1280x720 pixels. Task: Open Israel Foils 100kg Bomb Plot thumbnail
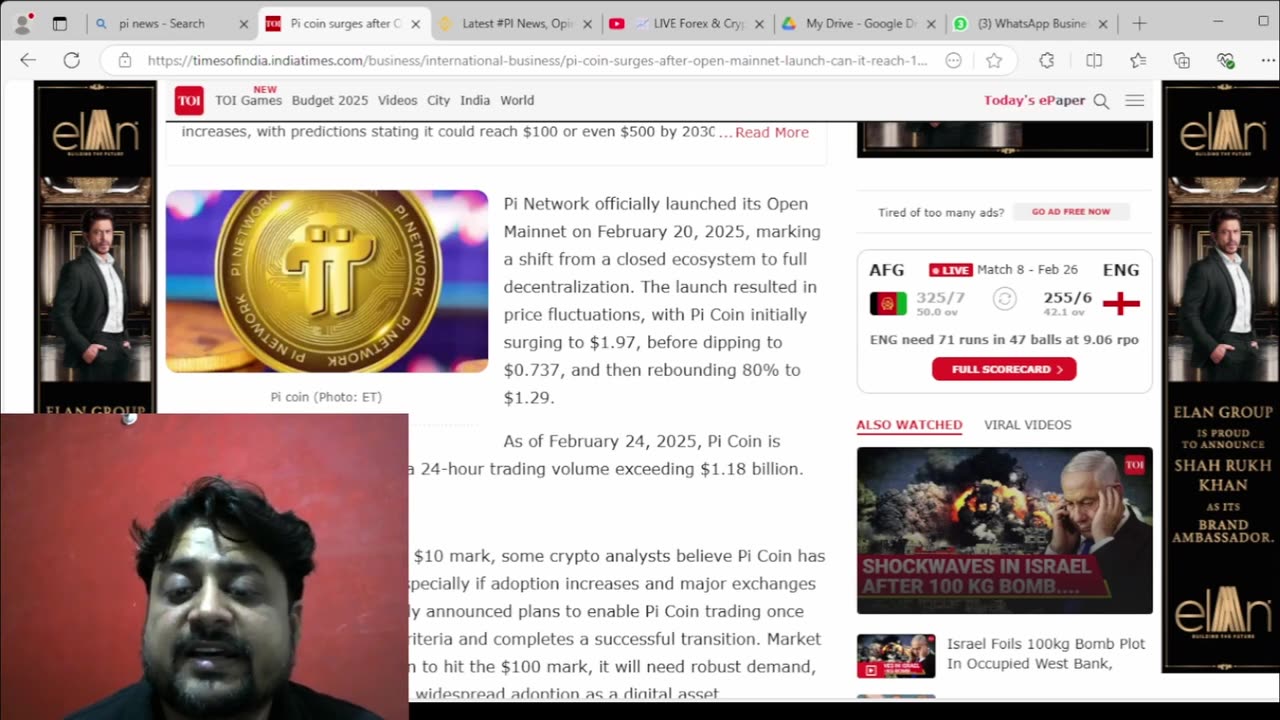point(896,655)
